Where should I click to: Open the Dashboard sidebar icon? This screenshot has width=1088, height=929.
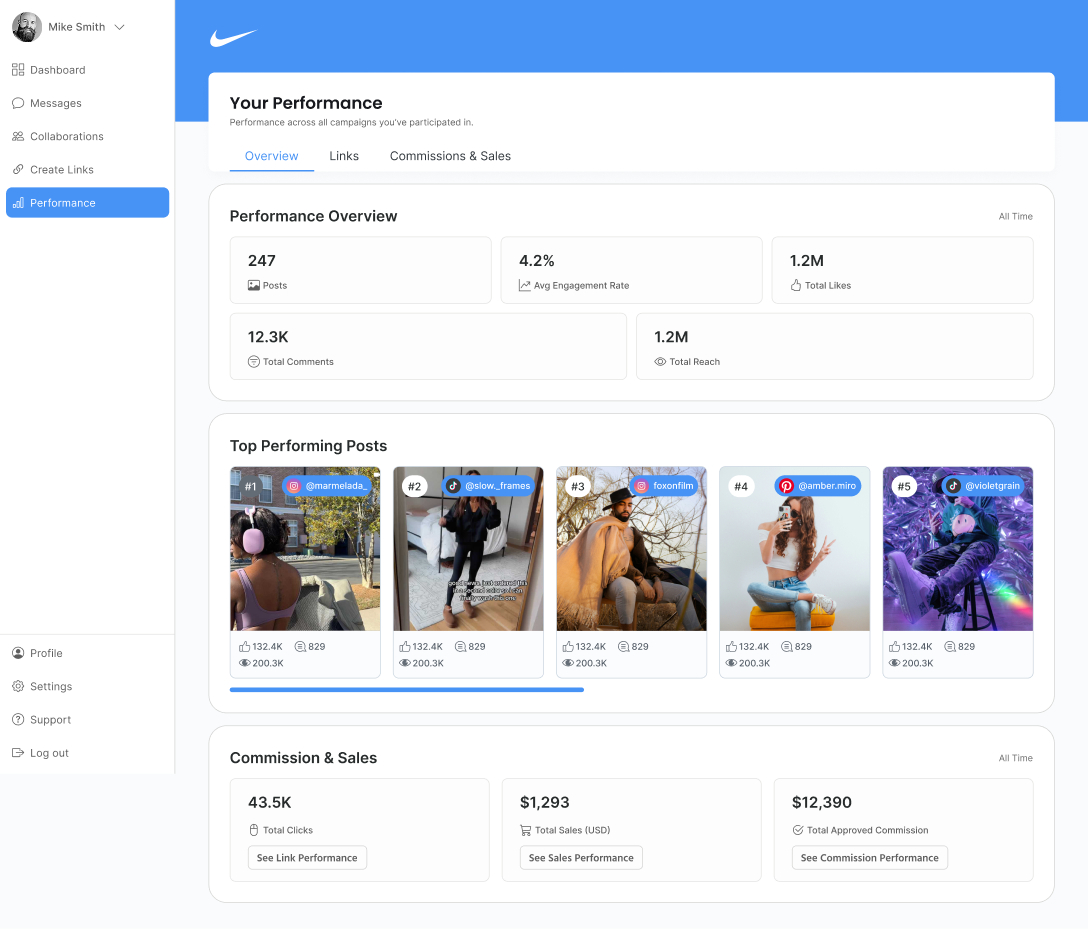pos(17,69)
